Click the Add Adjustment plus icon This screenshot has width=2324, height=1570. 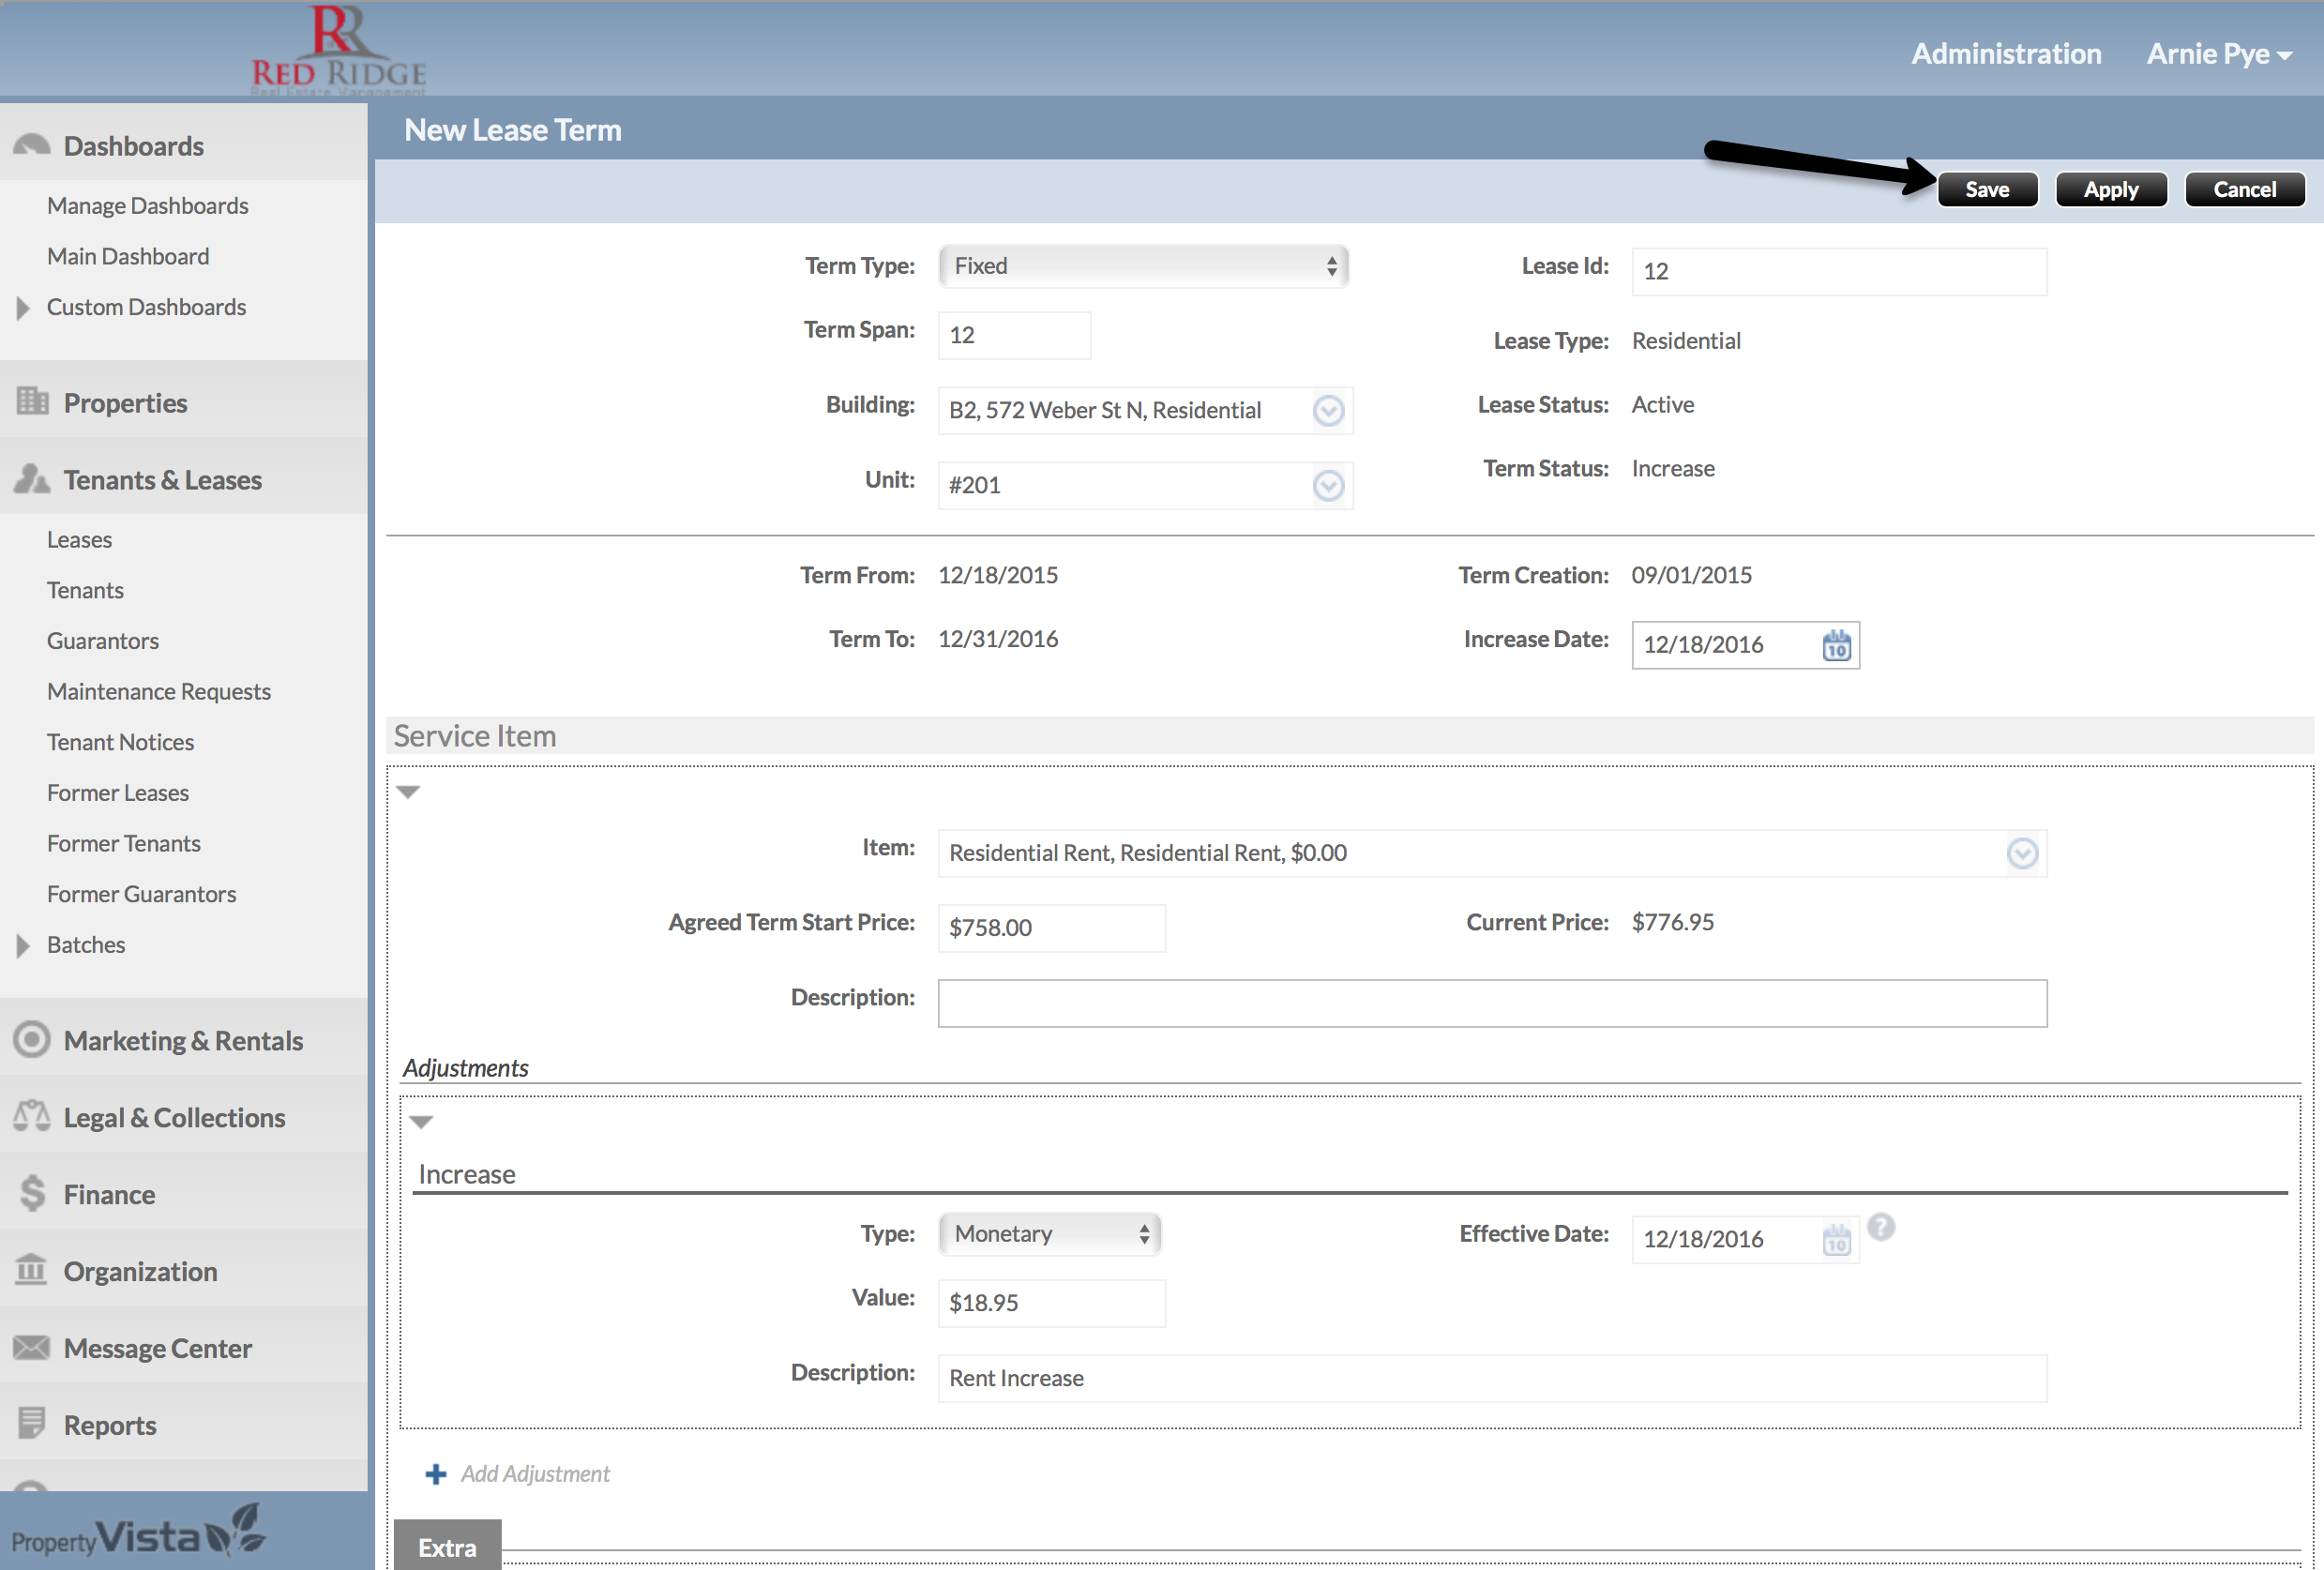[436, 1474]
